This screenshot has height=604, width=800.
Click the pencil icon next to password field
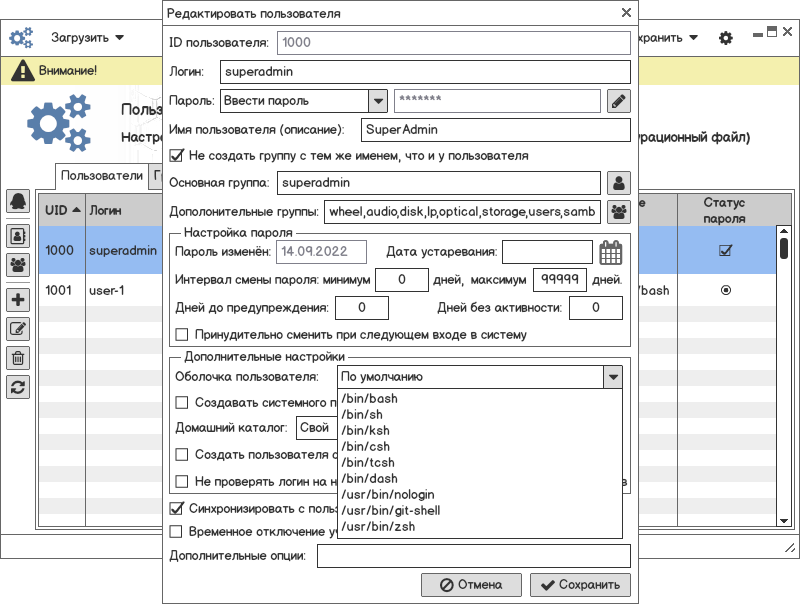pos(618,101)
